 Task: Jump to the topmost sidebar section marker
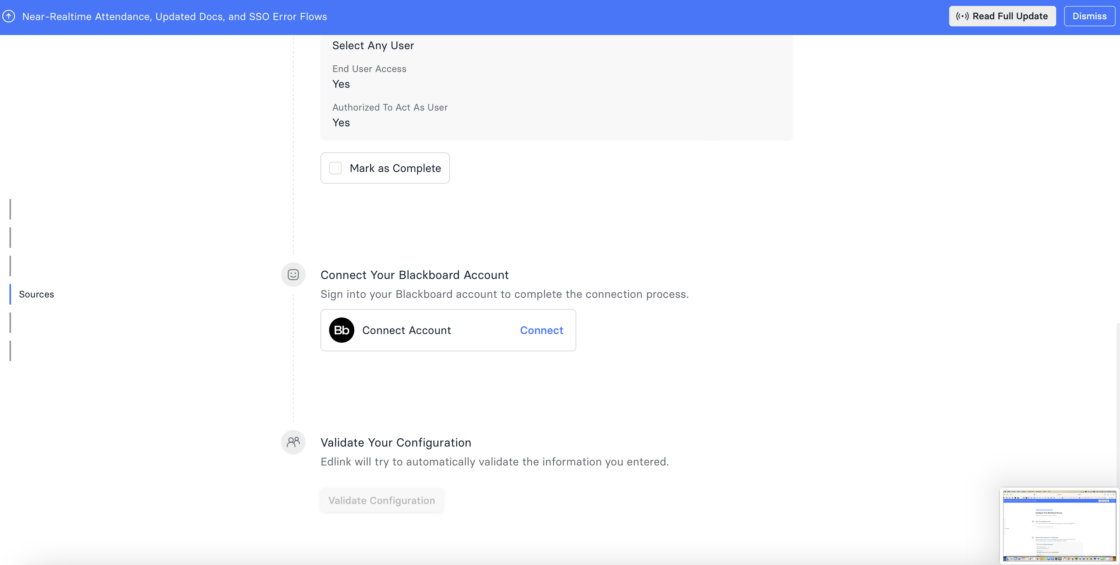[10, 209]
